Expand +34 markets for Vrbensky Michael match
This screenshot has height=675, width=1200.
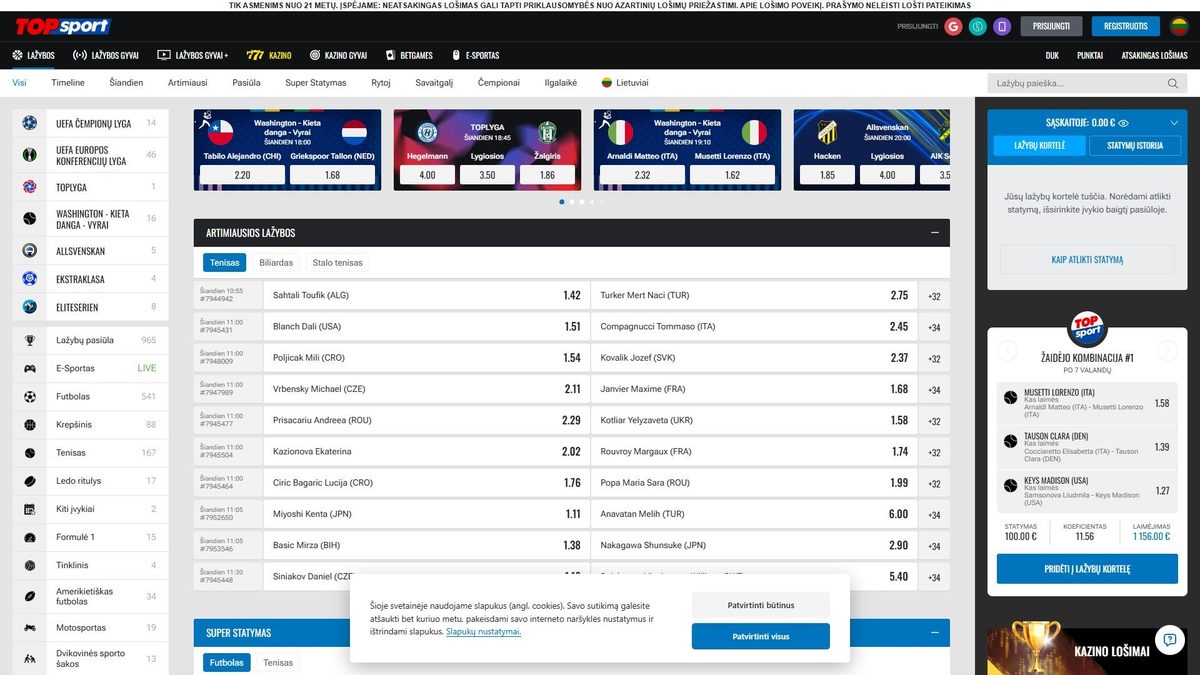(x=934, y=390)
